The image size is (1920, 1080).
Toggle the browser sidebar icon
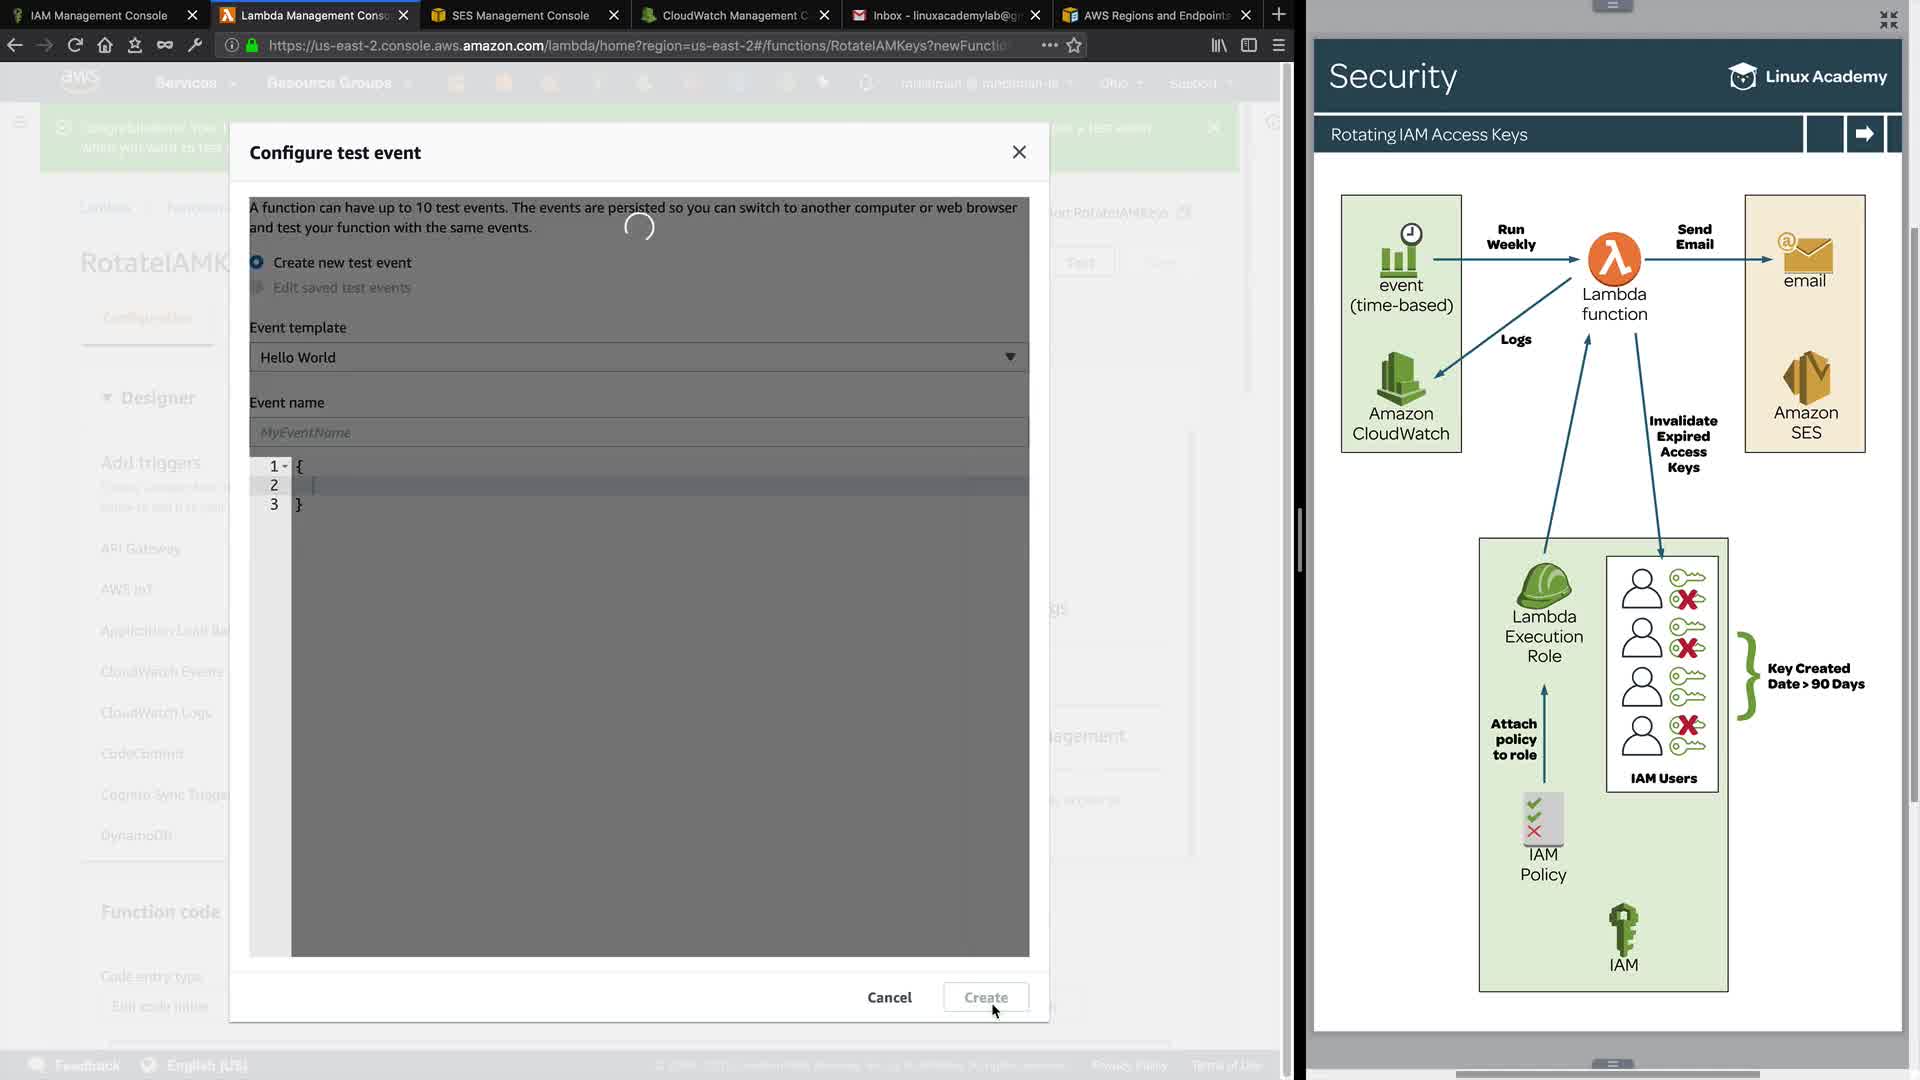click(1249, 45)
